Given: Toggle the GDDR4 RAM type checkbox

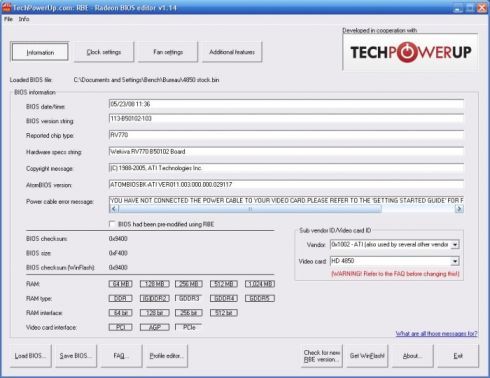Looking at the screenshot, I should click(x=224, y=298).
